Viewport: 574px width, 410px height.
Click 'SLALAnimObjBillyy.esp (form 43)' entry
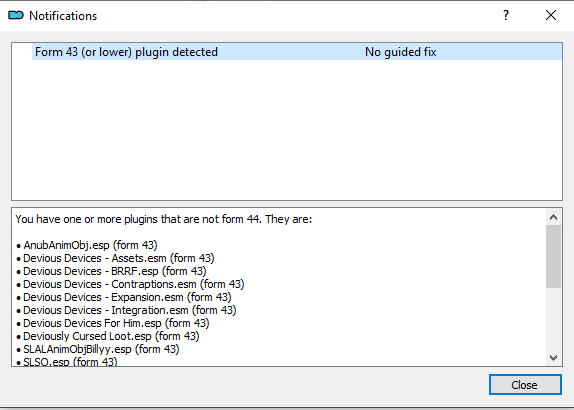pyautogui.click(x=101, y=349)
